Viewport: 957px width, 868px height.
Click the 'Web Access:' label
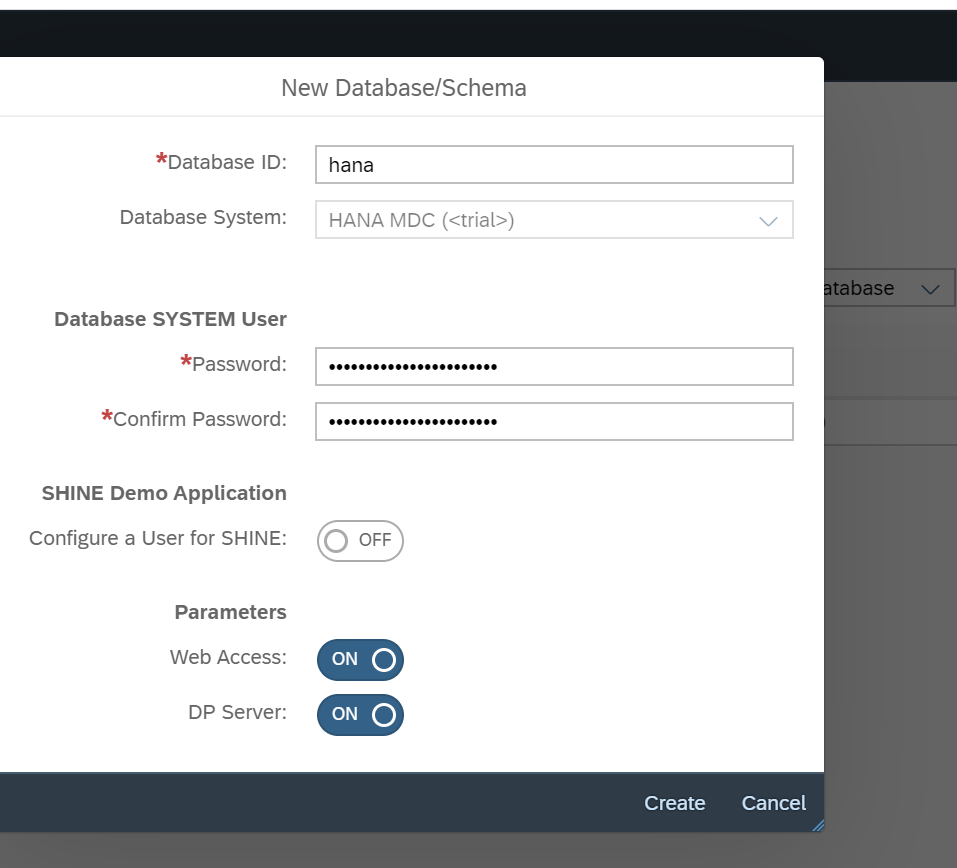[x=228, y=657]
